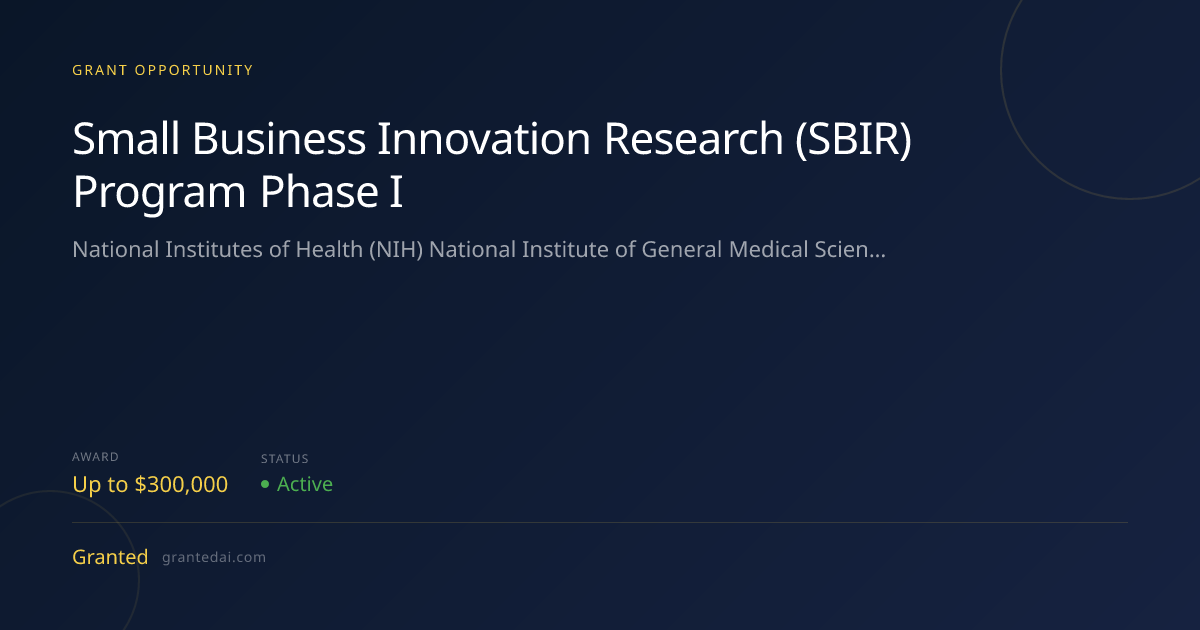The height and width of the screenshot is (630, 1200).
Task: Select the 'Small Business Innovation Research (SBIR)' title
Action: (492, 140)
